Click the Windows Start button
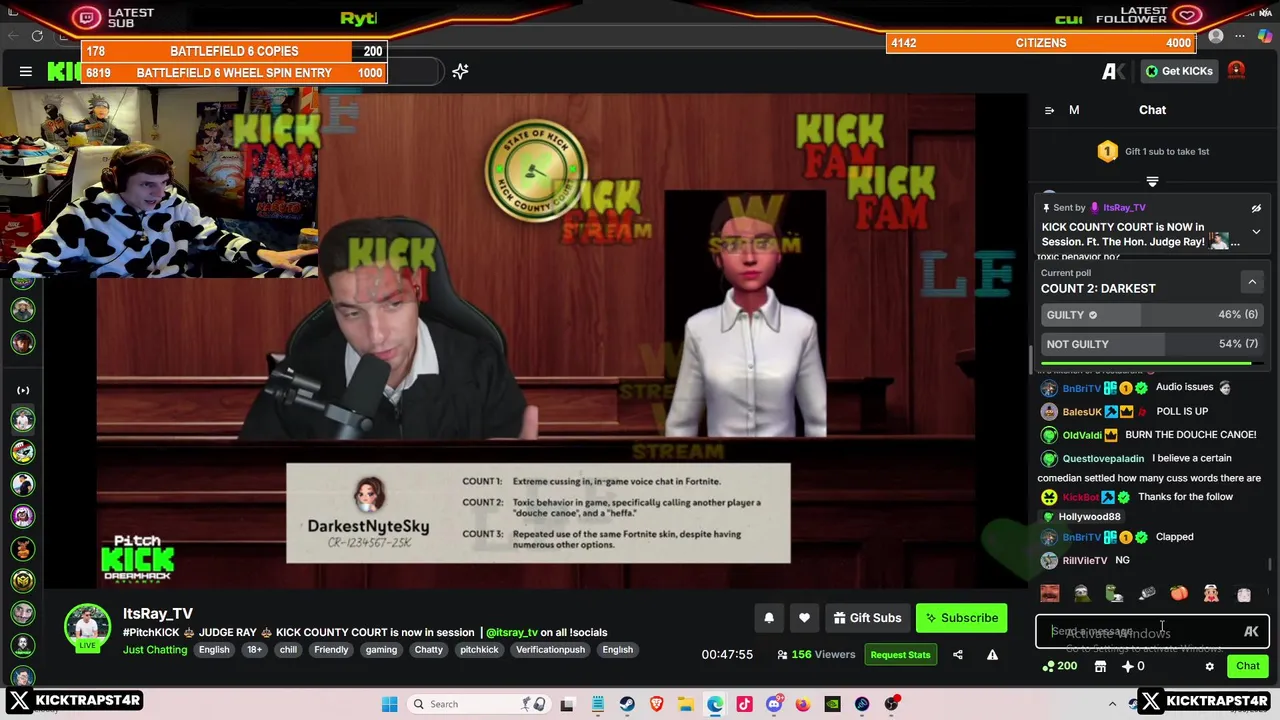 point(389,704)
